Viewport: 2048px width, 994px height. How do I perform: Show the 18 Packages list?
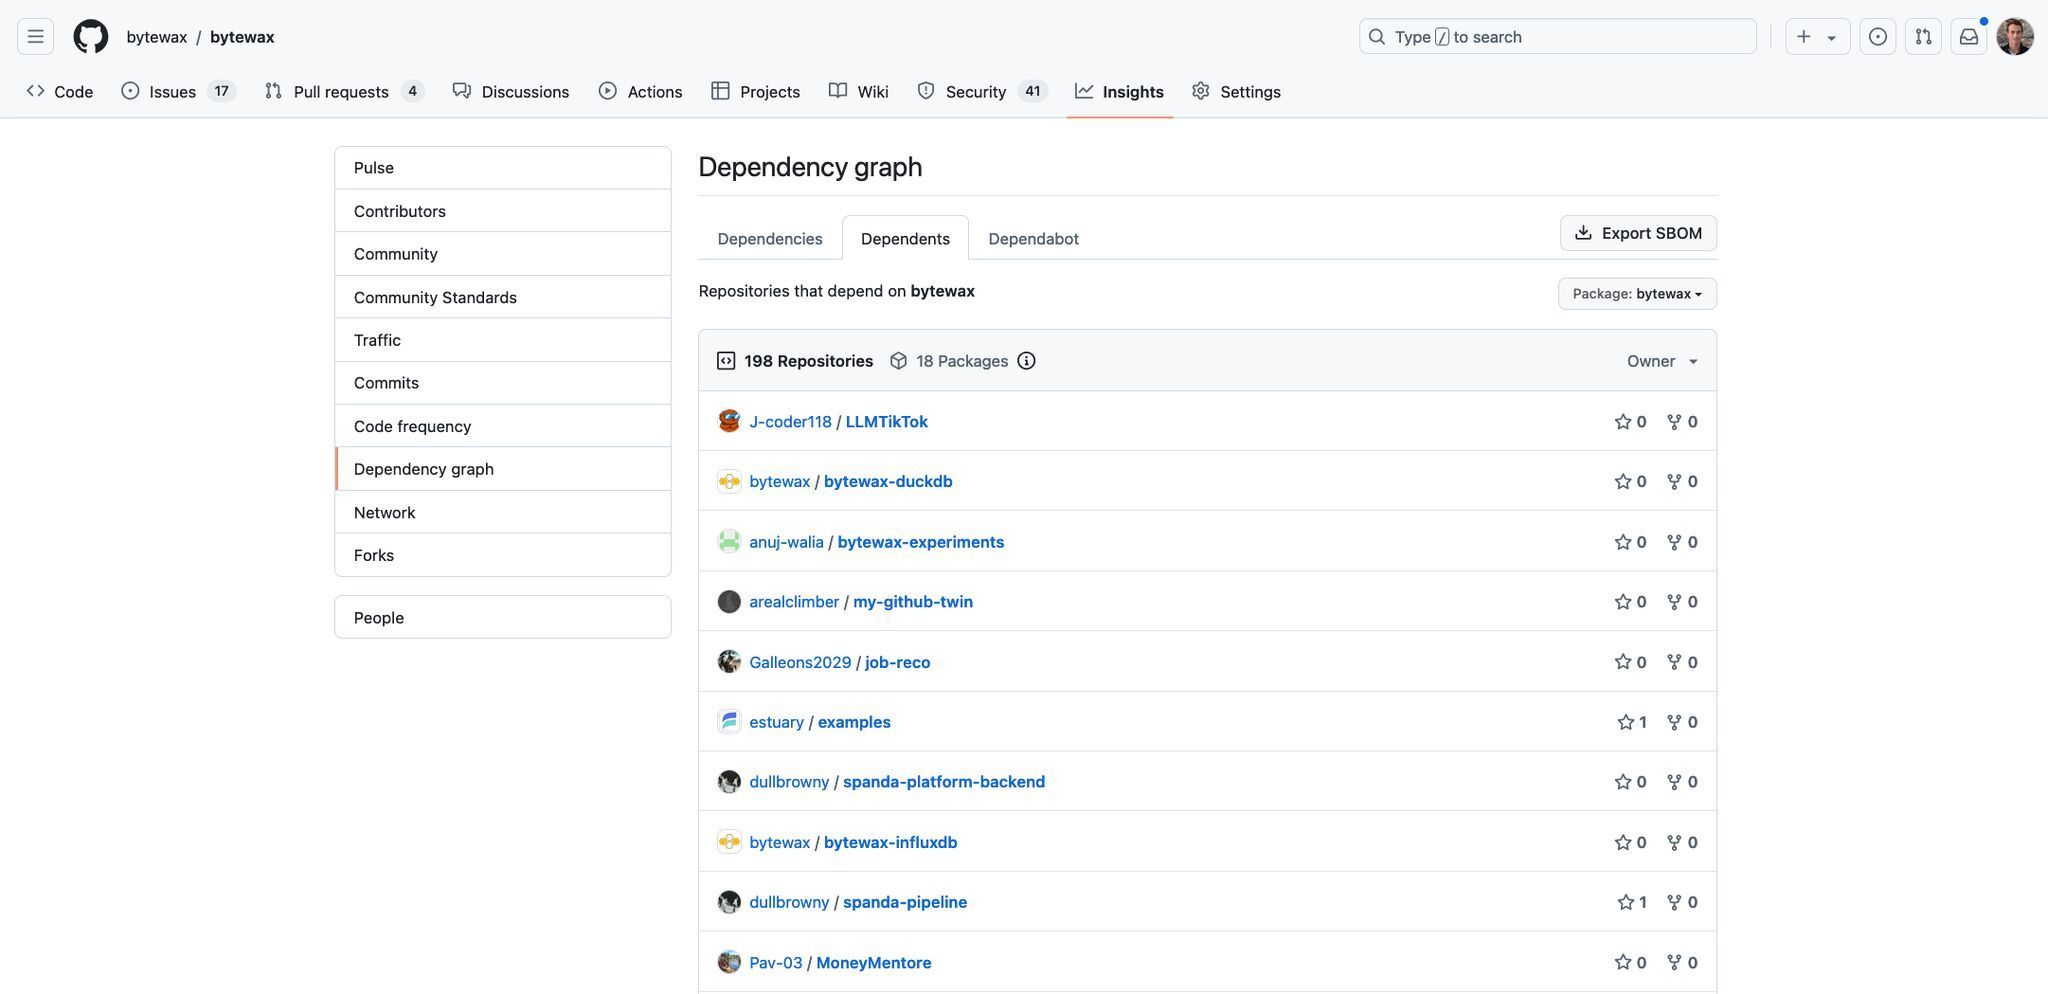[949, 361]
